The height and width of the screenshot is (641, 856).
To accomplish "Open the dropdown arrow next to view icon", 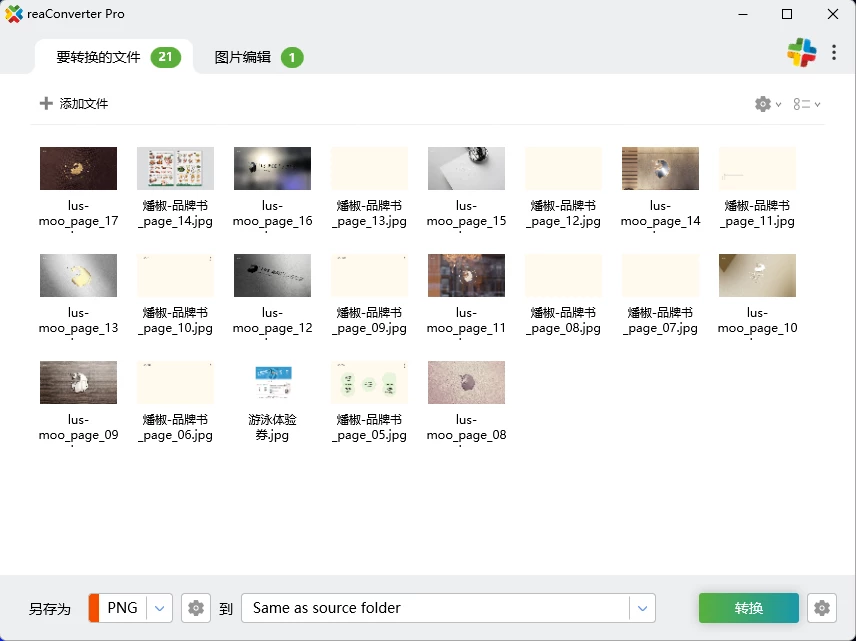I will 817,103.
